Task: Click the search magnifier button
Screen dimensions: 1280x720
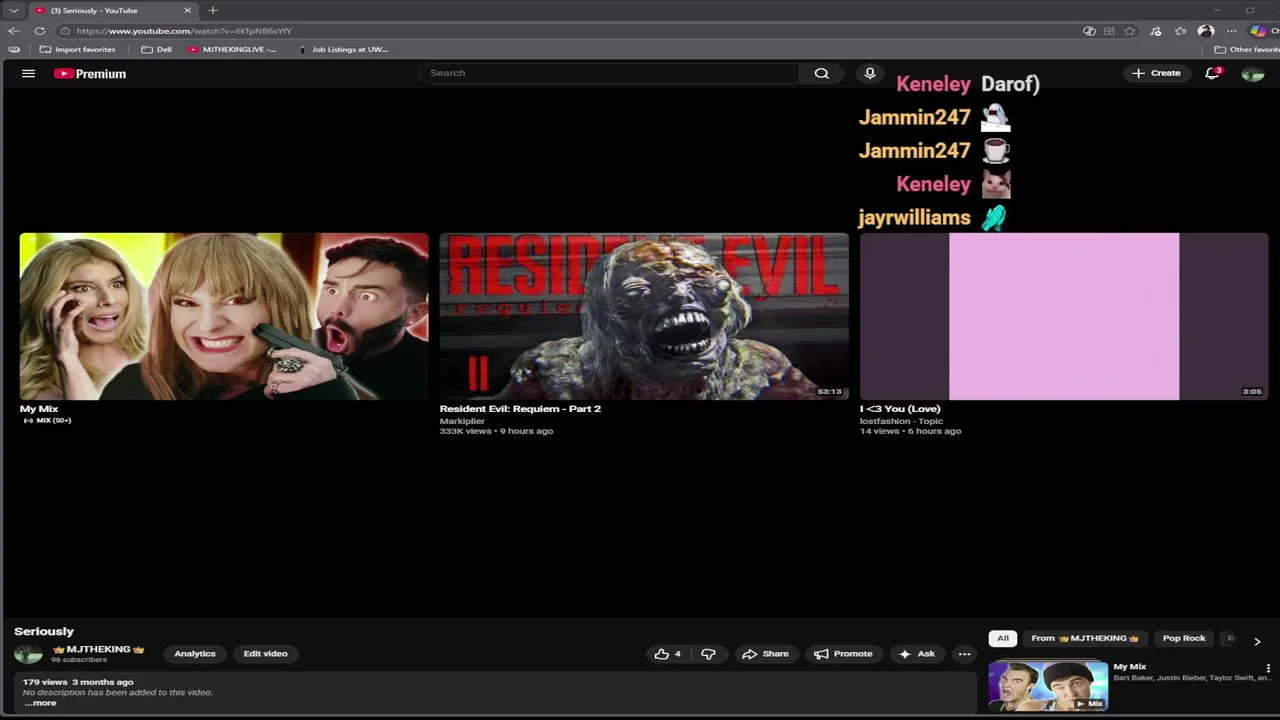Action: 821,73
